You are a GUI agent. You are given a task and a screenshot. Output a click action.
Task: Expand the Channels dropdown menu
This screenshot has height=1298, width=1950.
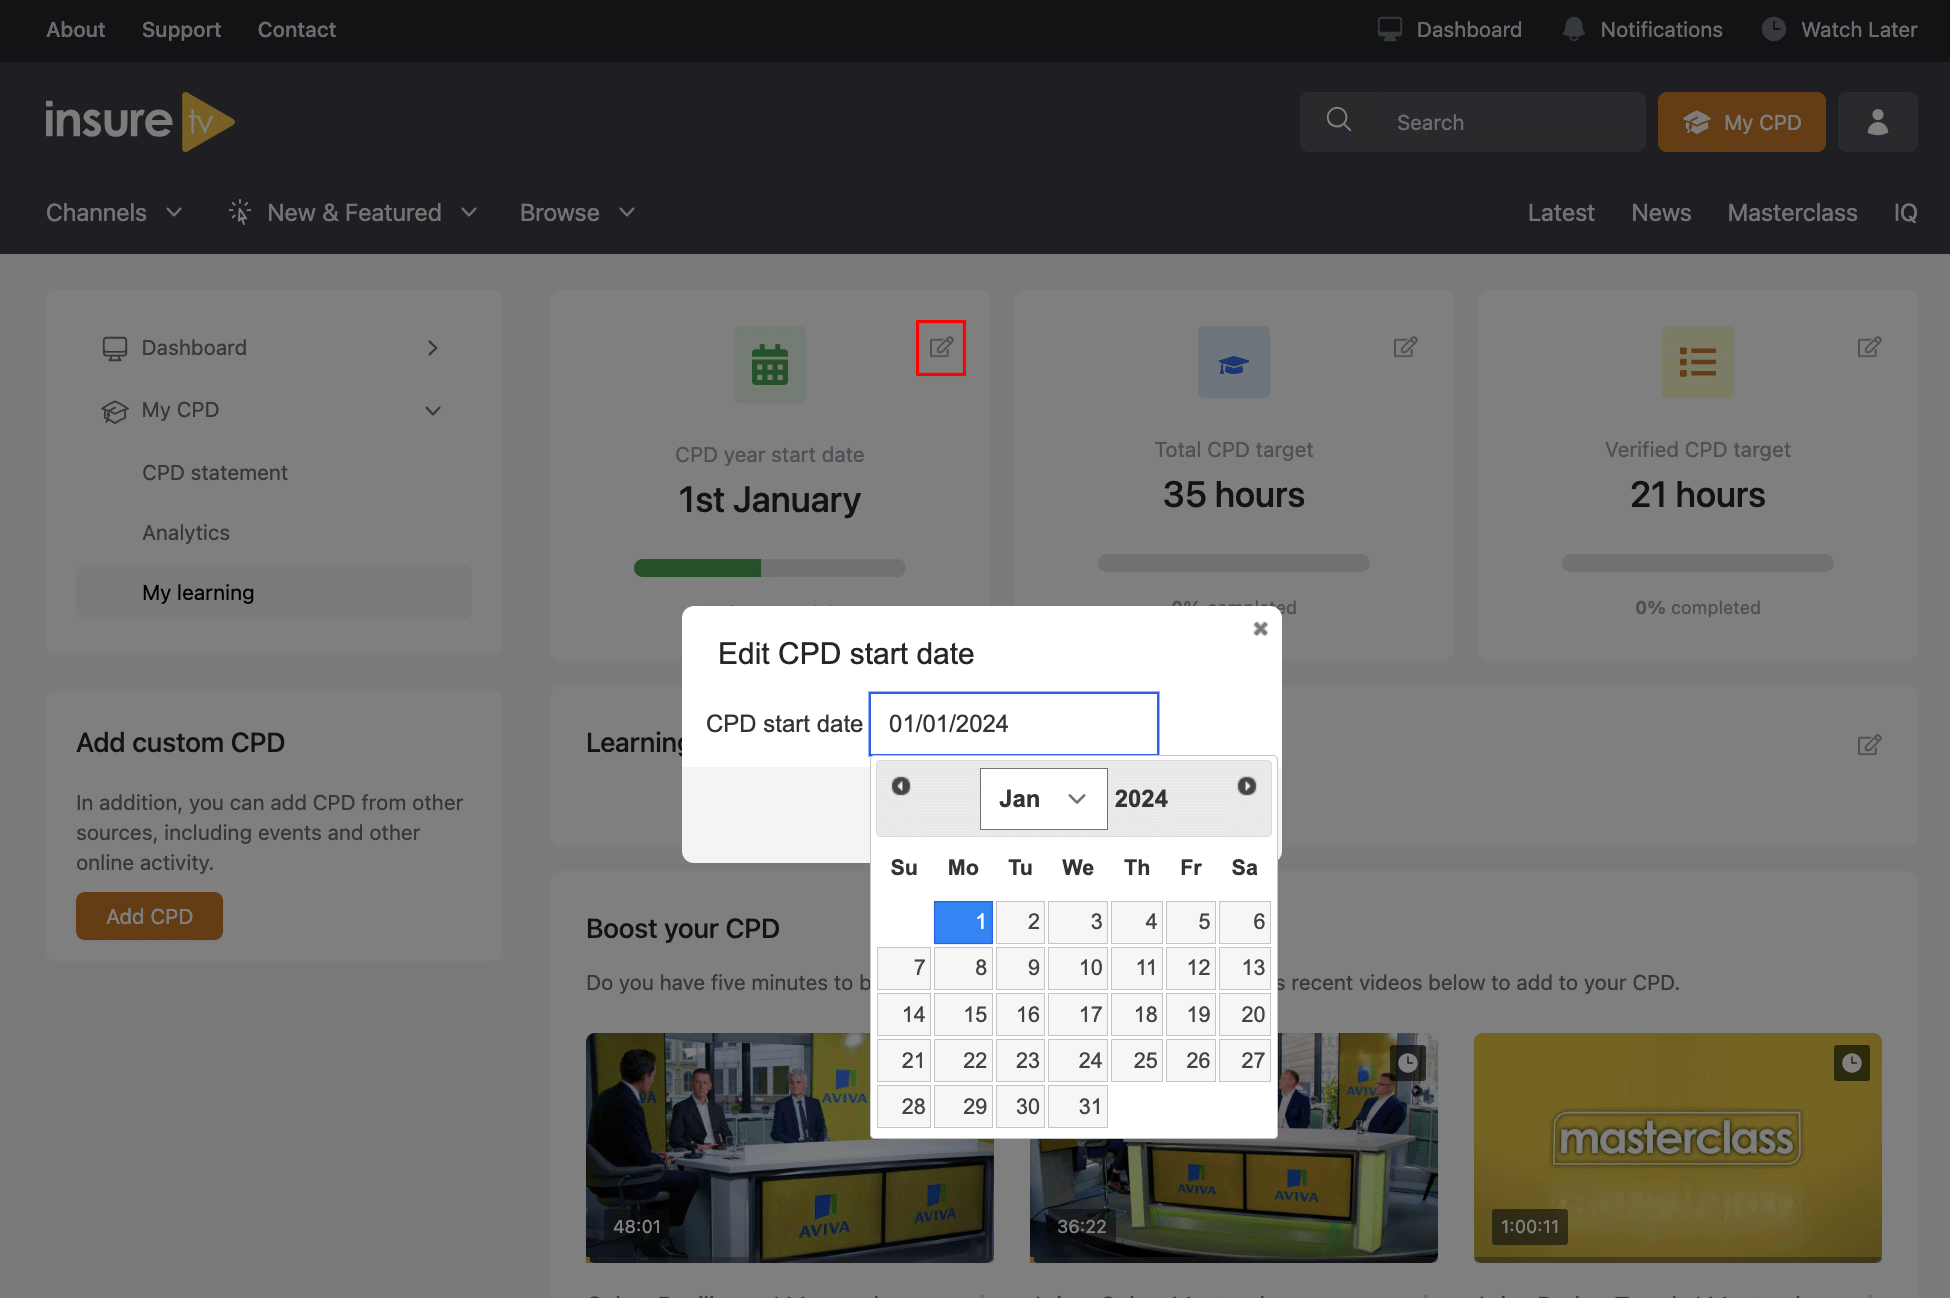114,212
